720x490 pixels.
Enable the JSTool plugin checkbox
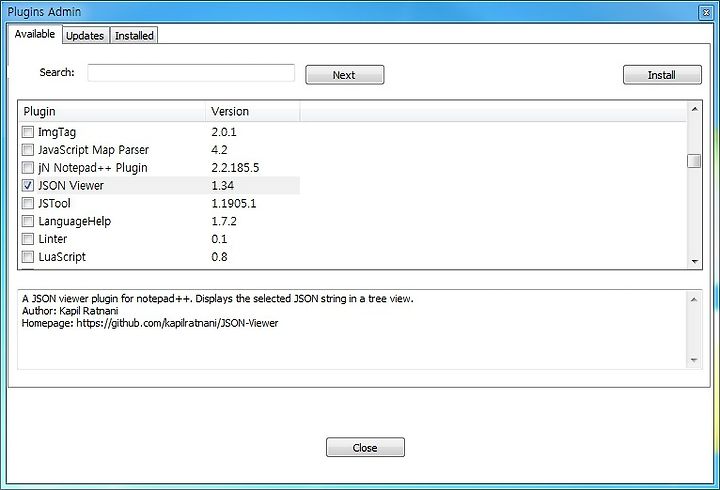tap(28, 203)
